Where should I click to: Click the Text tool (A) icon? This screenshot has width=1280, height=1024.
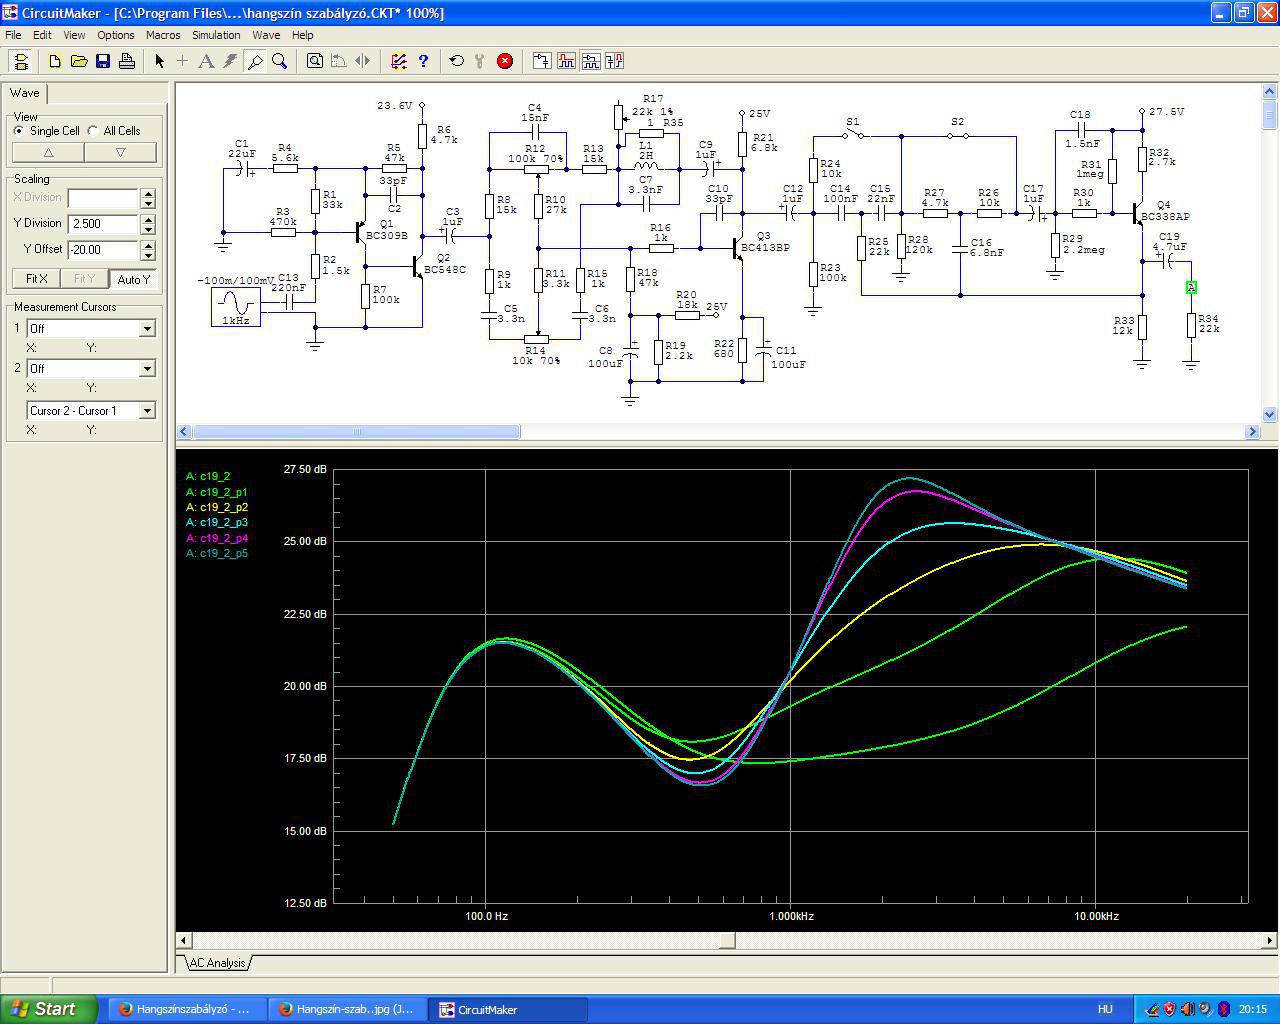[206, 61]
